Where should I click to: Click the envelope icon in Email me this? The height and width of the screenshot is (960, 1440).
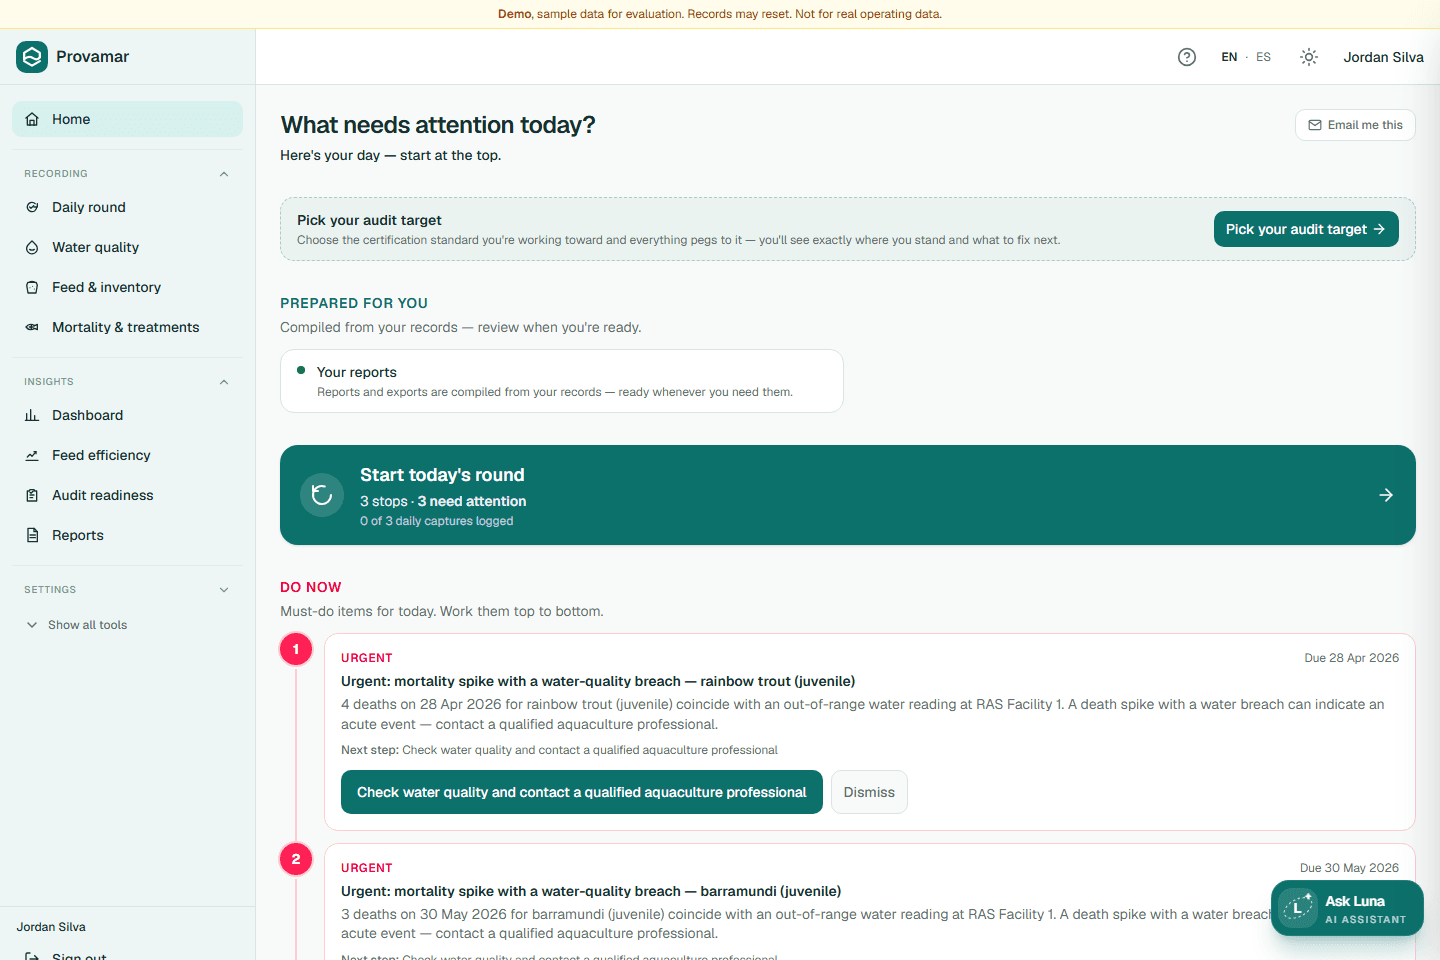[1315, 125]
